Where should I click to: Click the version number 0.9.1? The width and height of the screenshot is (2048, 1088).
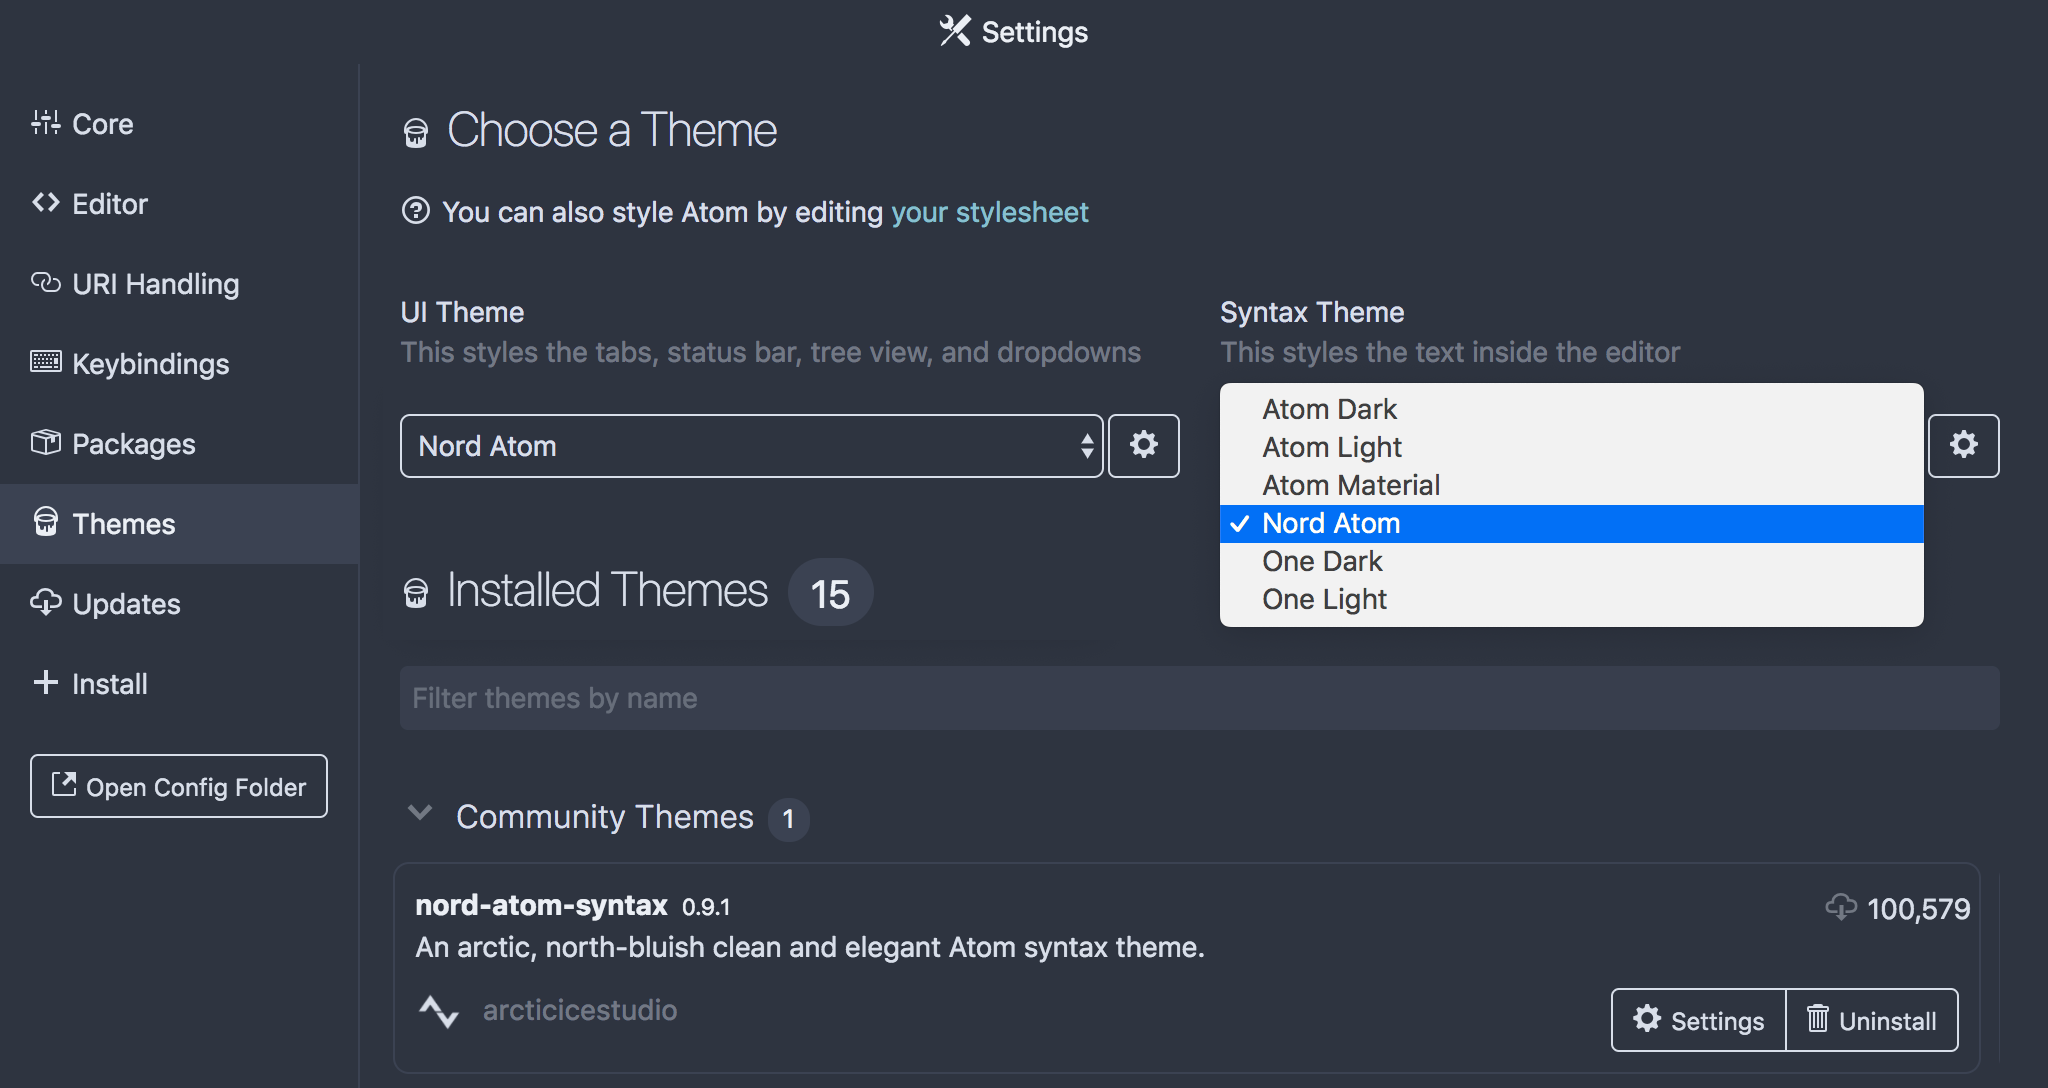point(706,907)
